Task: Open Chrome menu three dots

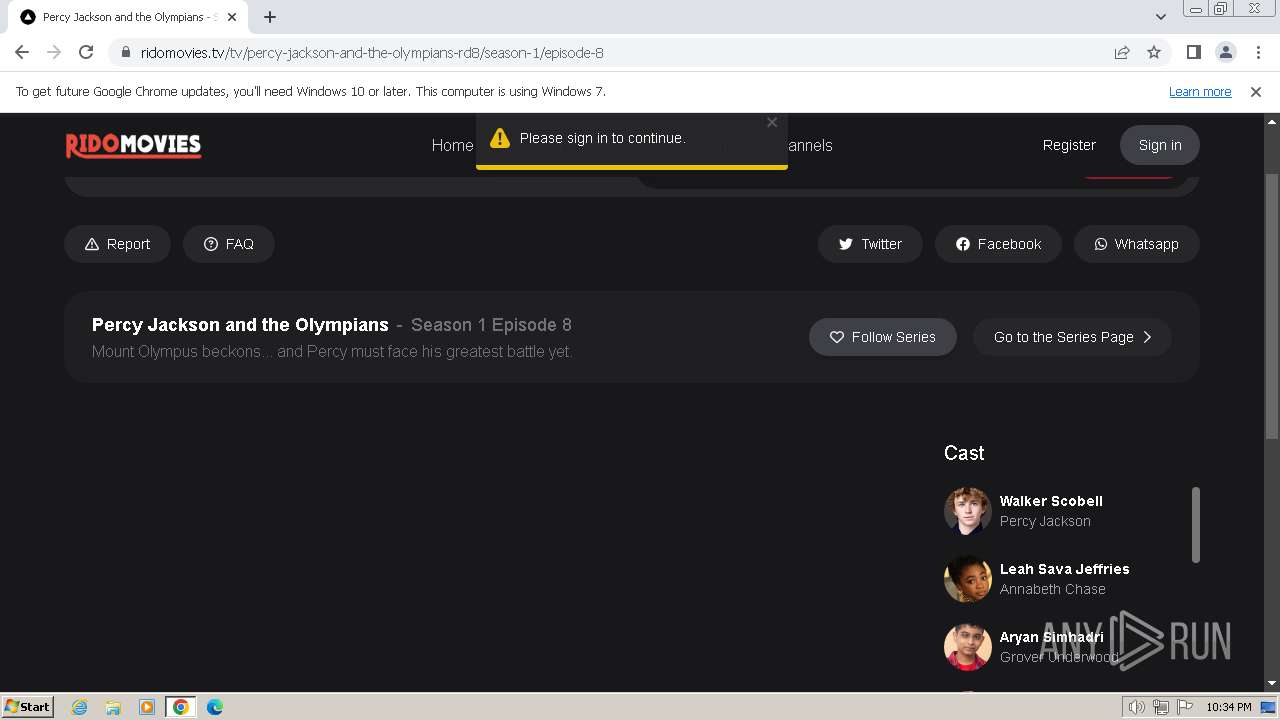Action: [1257, 52]
